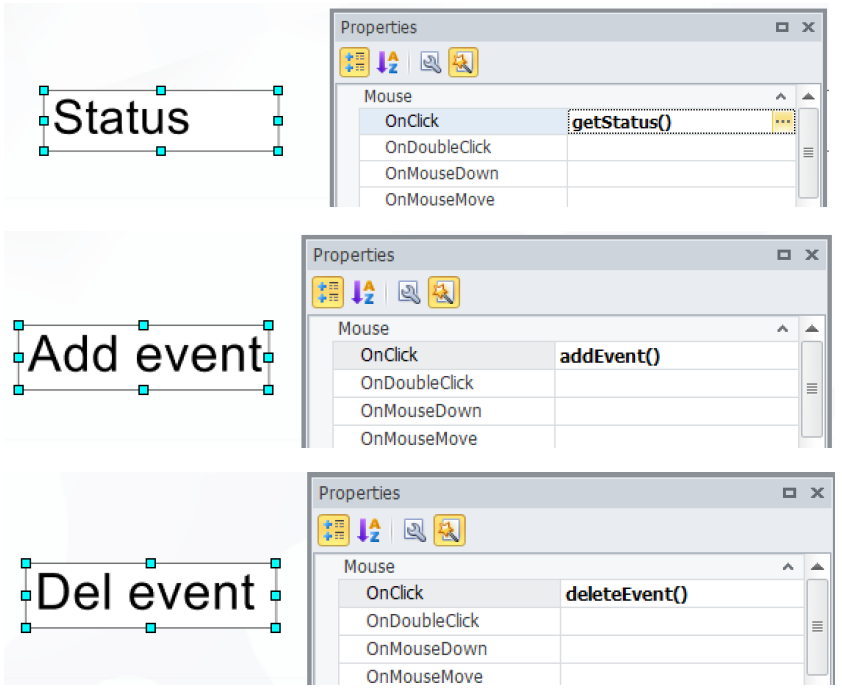842x698 pixels.
Task: Close the deleteEvent Properties panel
Action: point(817,493)
